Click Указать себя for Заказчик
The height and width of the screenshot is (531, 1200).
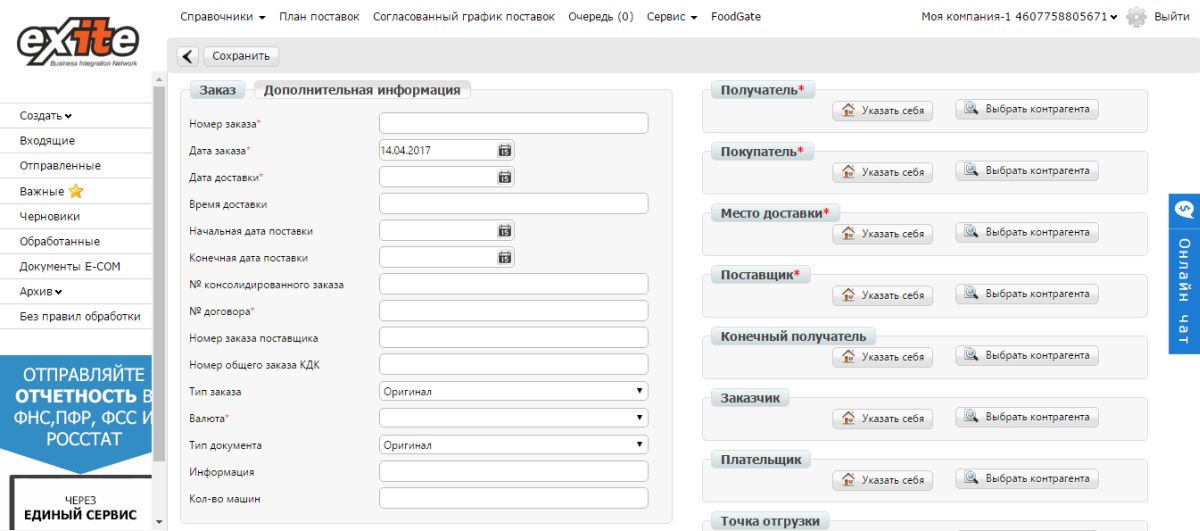882,419
